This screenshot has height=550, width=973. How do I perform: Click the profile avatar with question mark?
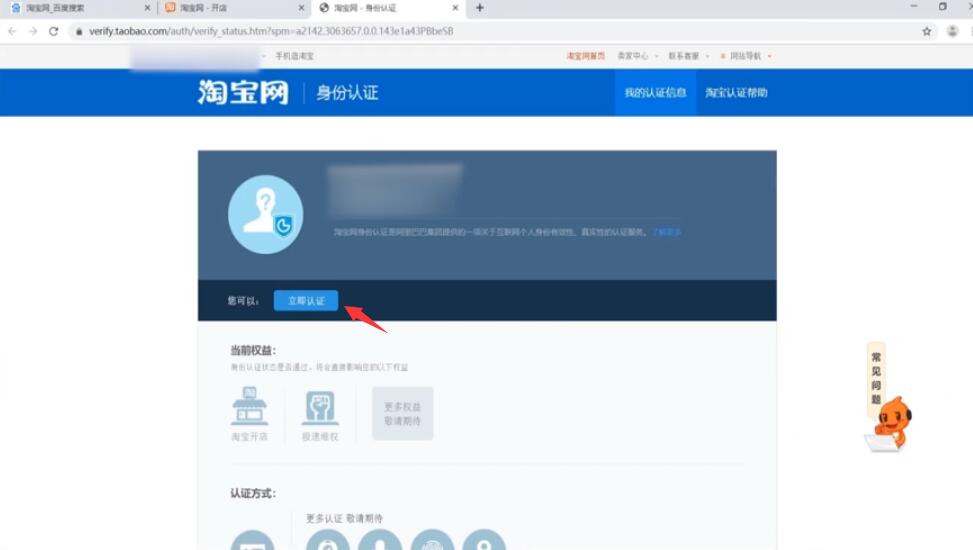click(265, 215)
